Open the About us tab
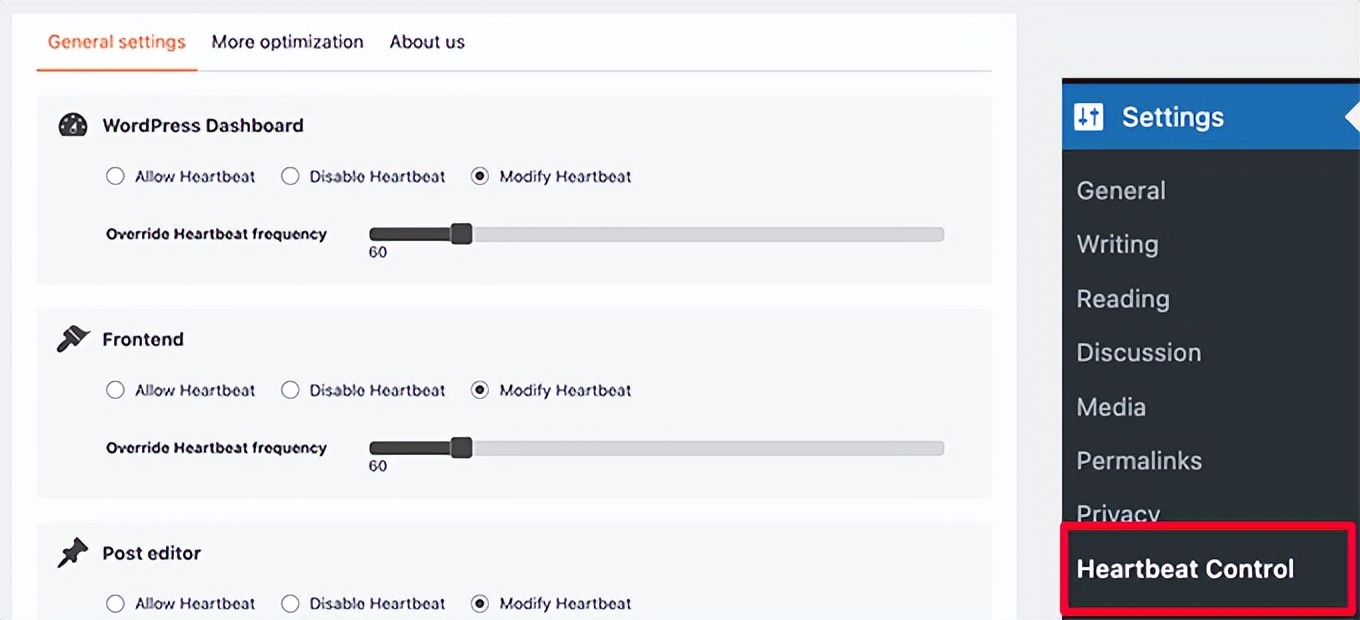This screenshot has width=1360, height=620. click(427, 42)
